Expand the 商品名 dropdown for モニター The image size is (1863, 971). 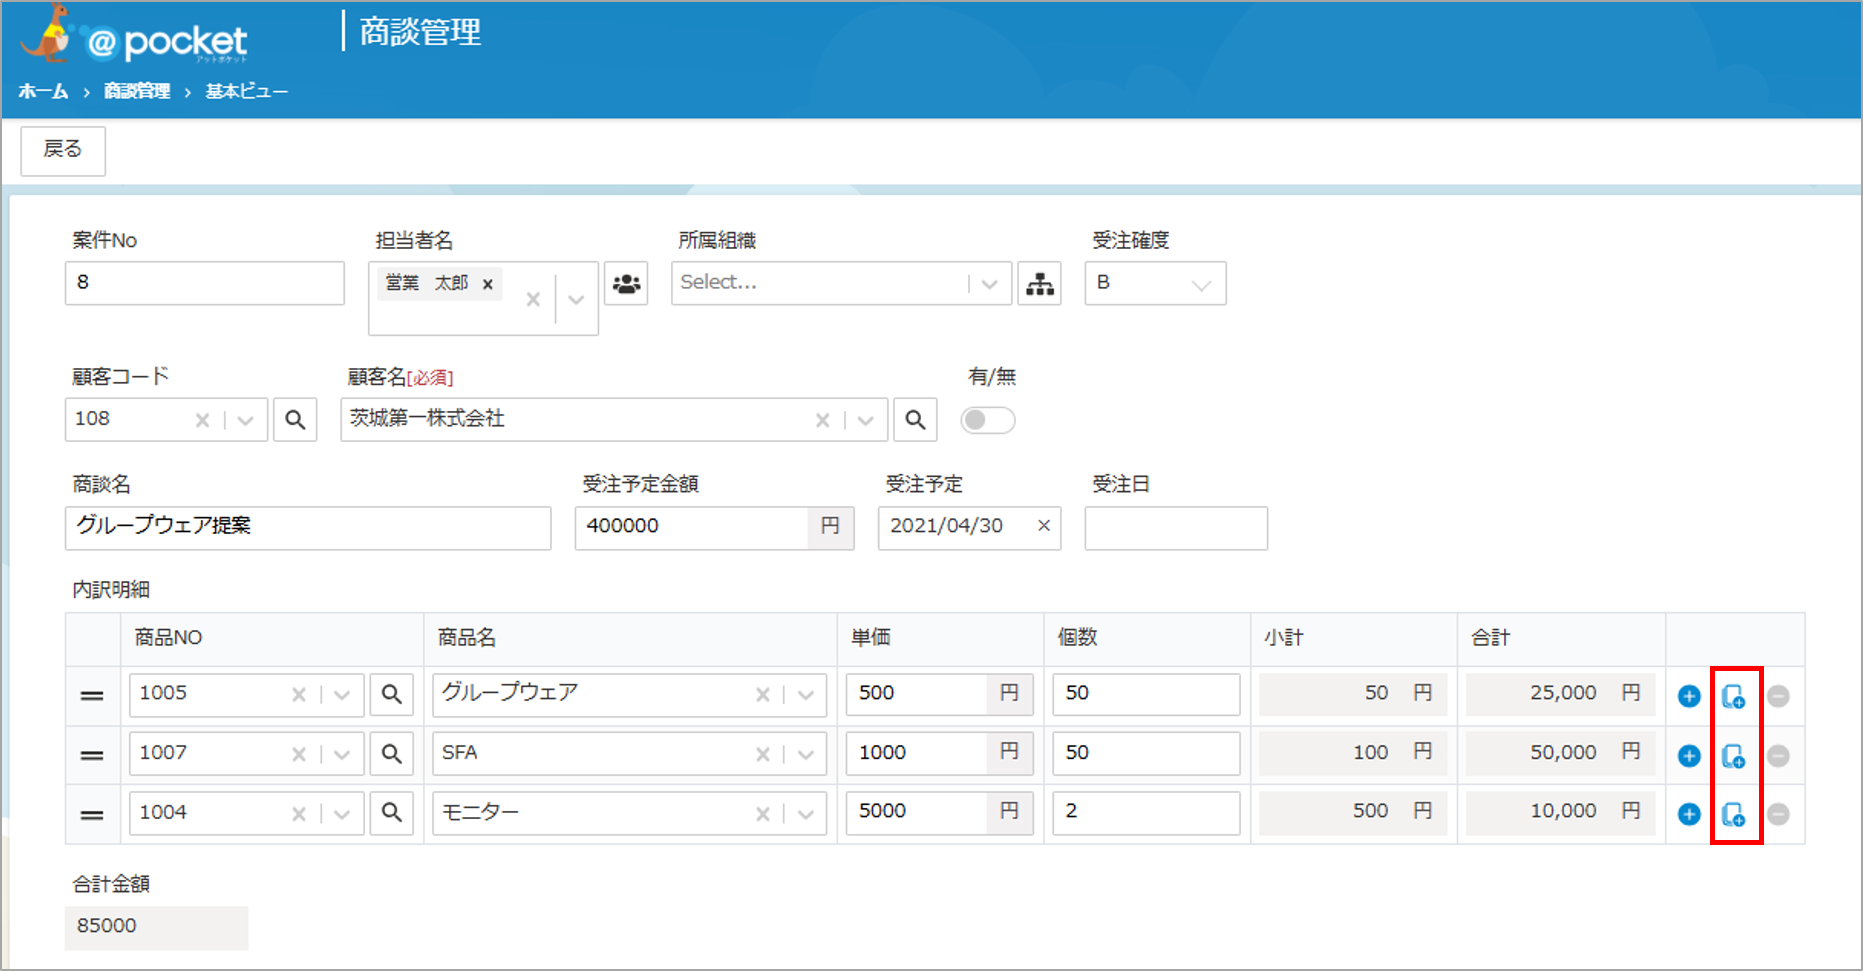[x=806, y=814]
